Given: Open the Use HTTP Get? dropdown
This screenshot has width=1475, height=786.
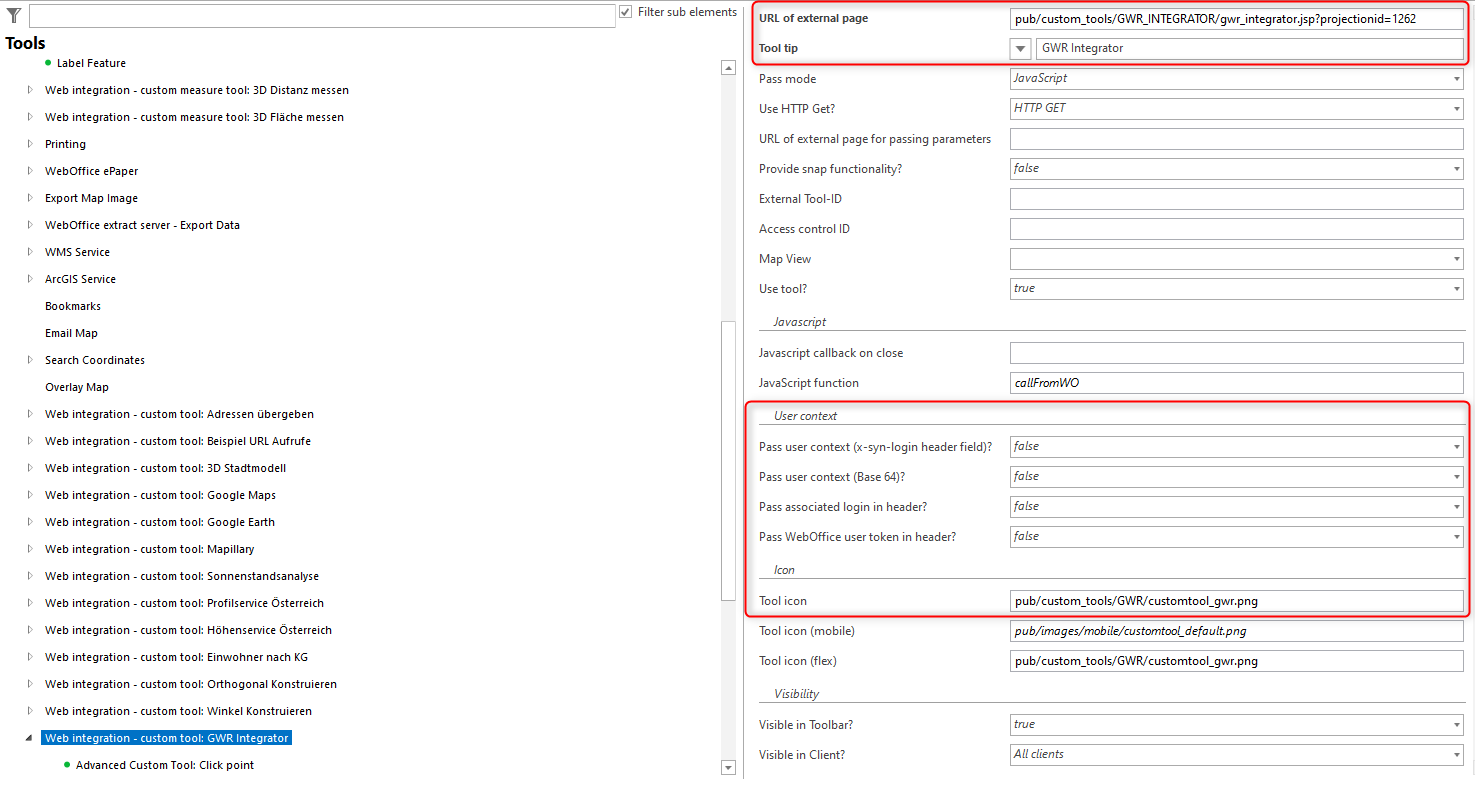Looking at the screenshot, I should pos(1456,108).
